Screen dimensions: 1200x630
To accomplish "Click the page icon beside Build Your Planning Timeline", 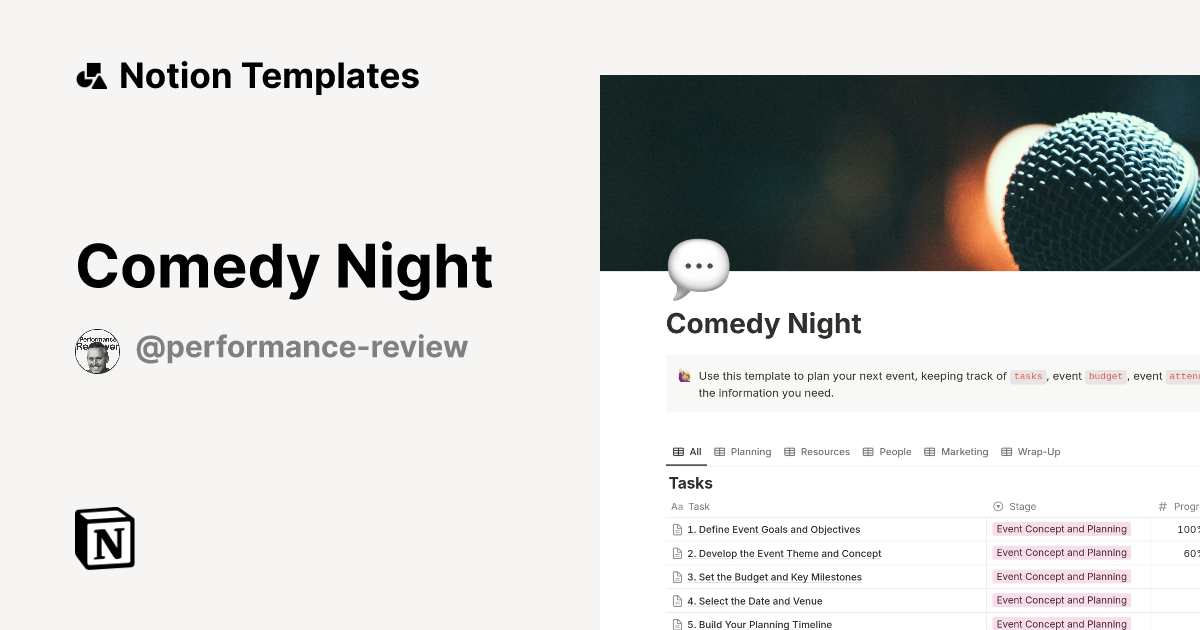I will coord(677,623).
